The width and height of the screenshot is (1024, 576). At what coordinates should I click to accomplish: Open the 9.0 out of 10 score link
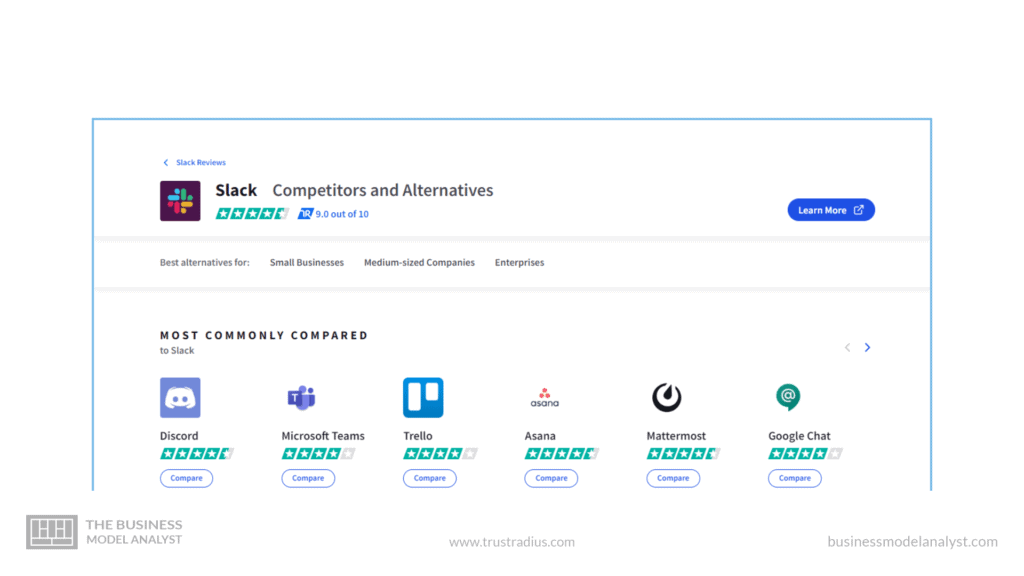tap(342, 214)
